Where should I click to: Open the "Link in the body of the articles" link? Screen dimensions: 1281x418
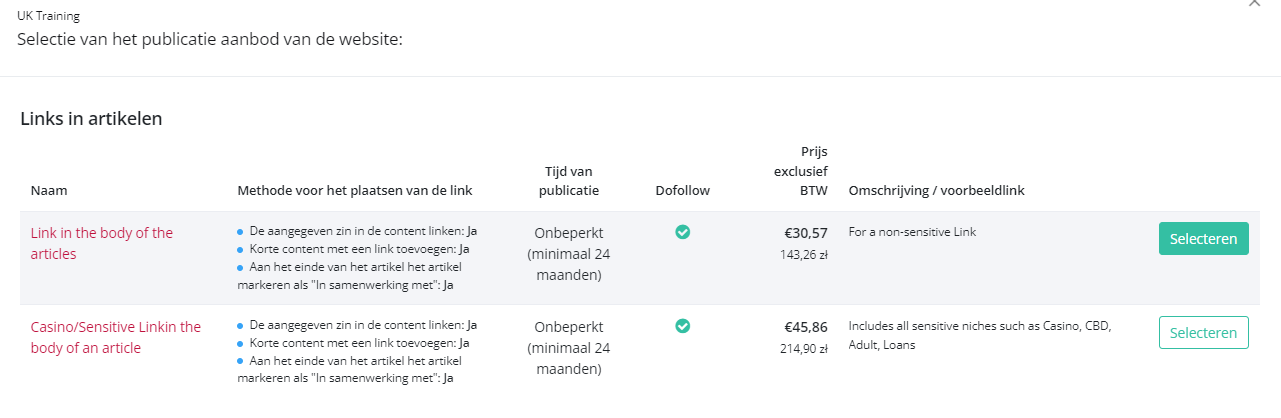102,243
